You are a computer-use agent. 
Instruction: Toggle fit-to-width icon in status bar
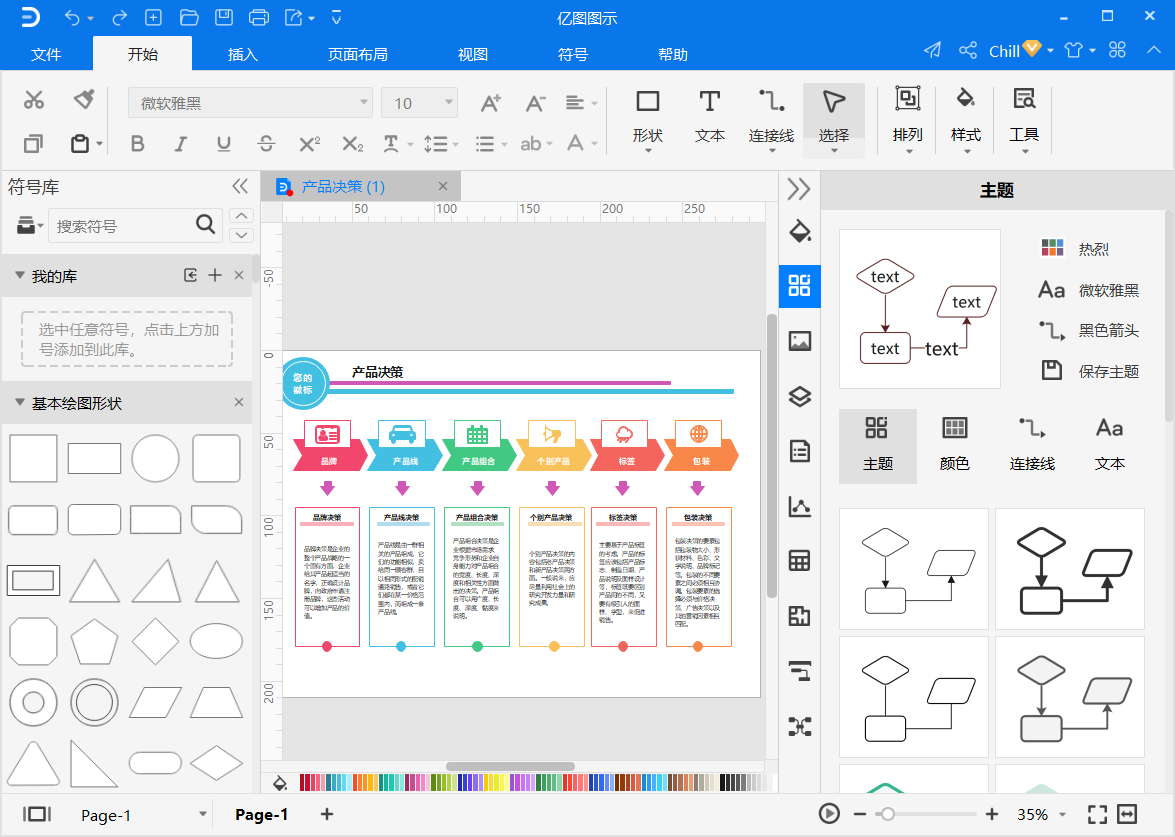click(x=1126, y=814)
